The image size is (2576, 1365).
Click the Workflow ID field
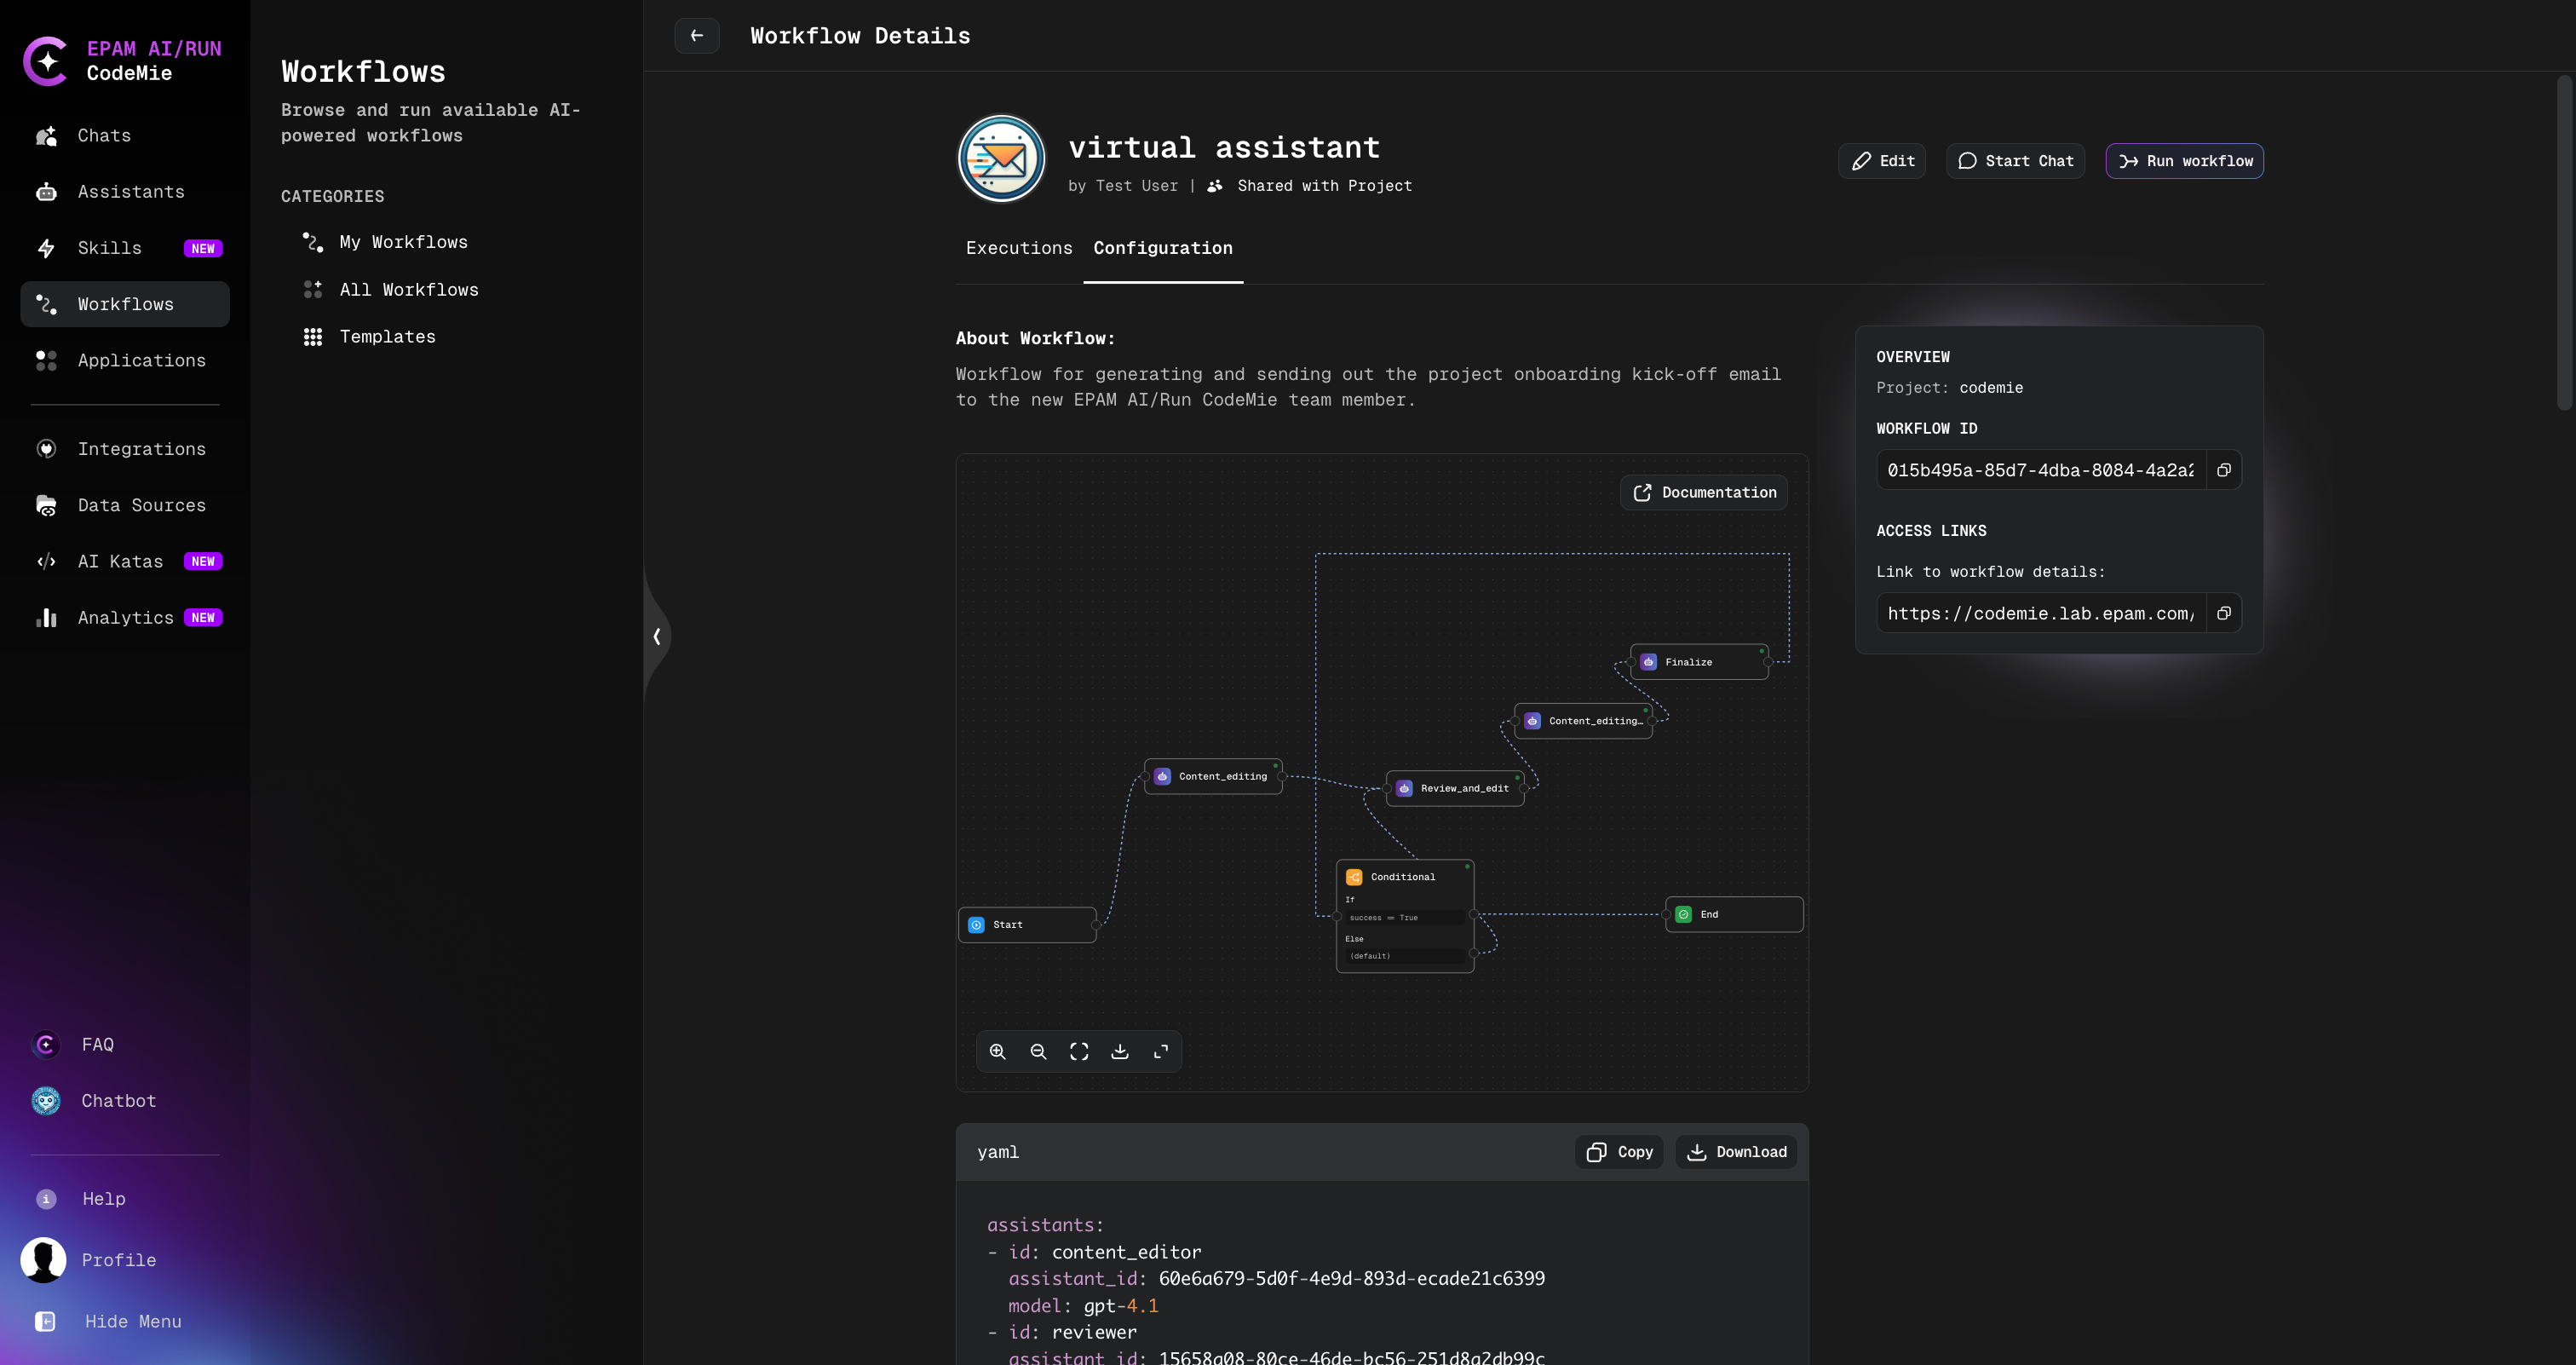pos(2041,470)
